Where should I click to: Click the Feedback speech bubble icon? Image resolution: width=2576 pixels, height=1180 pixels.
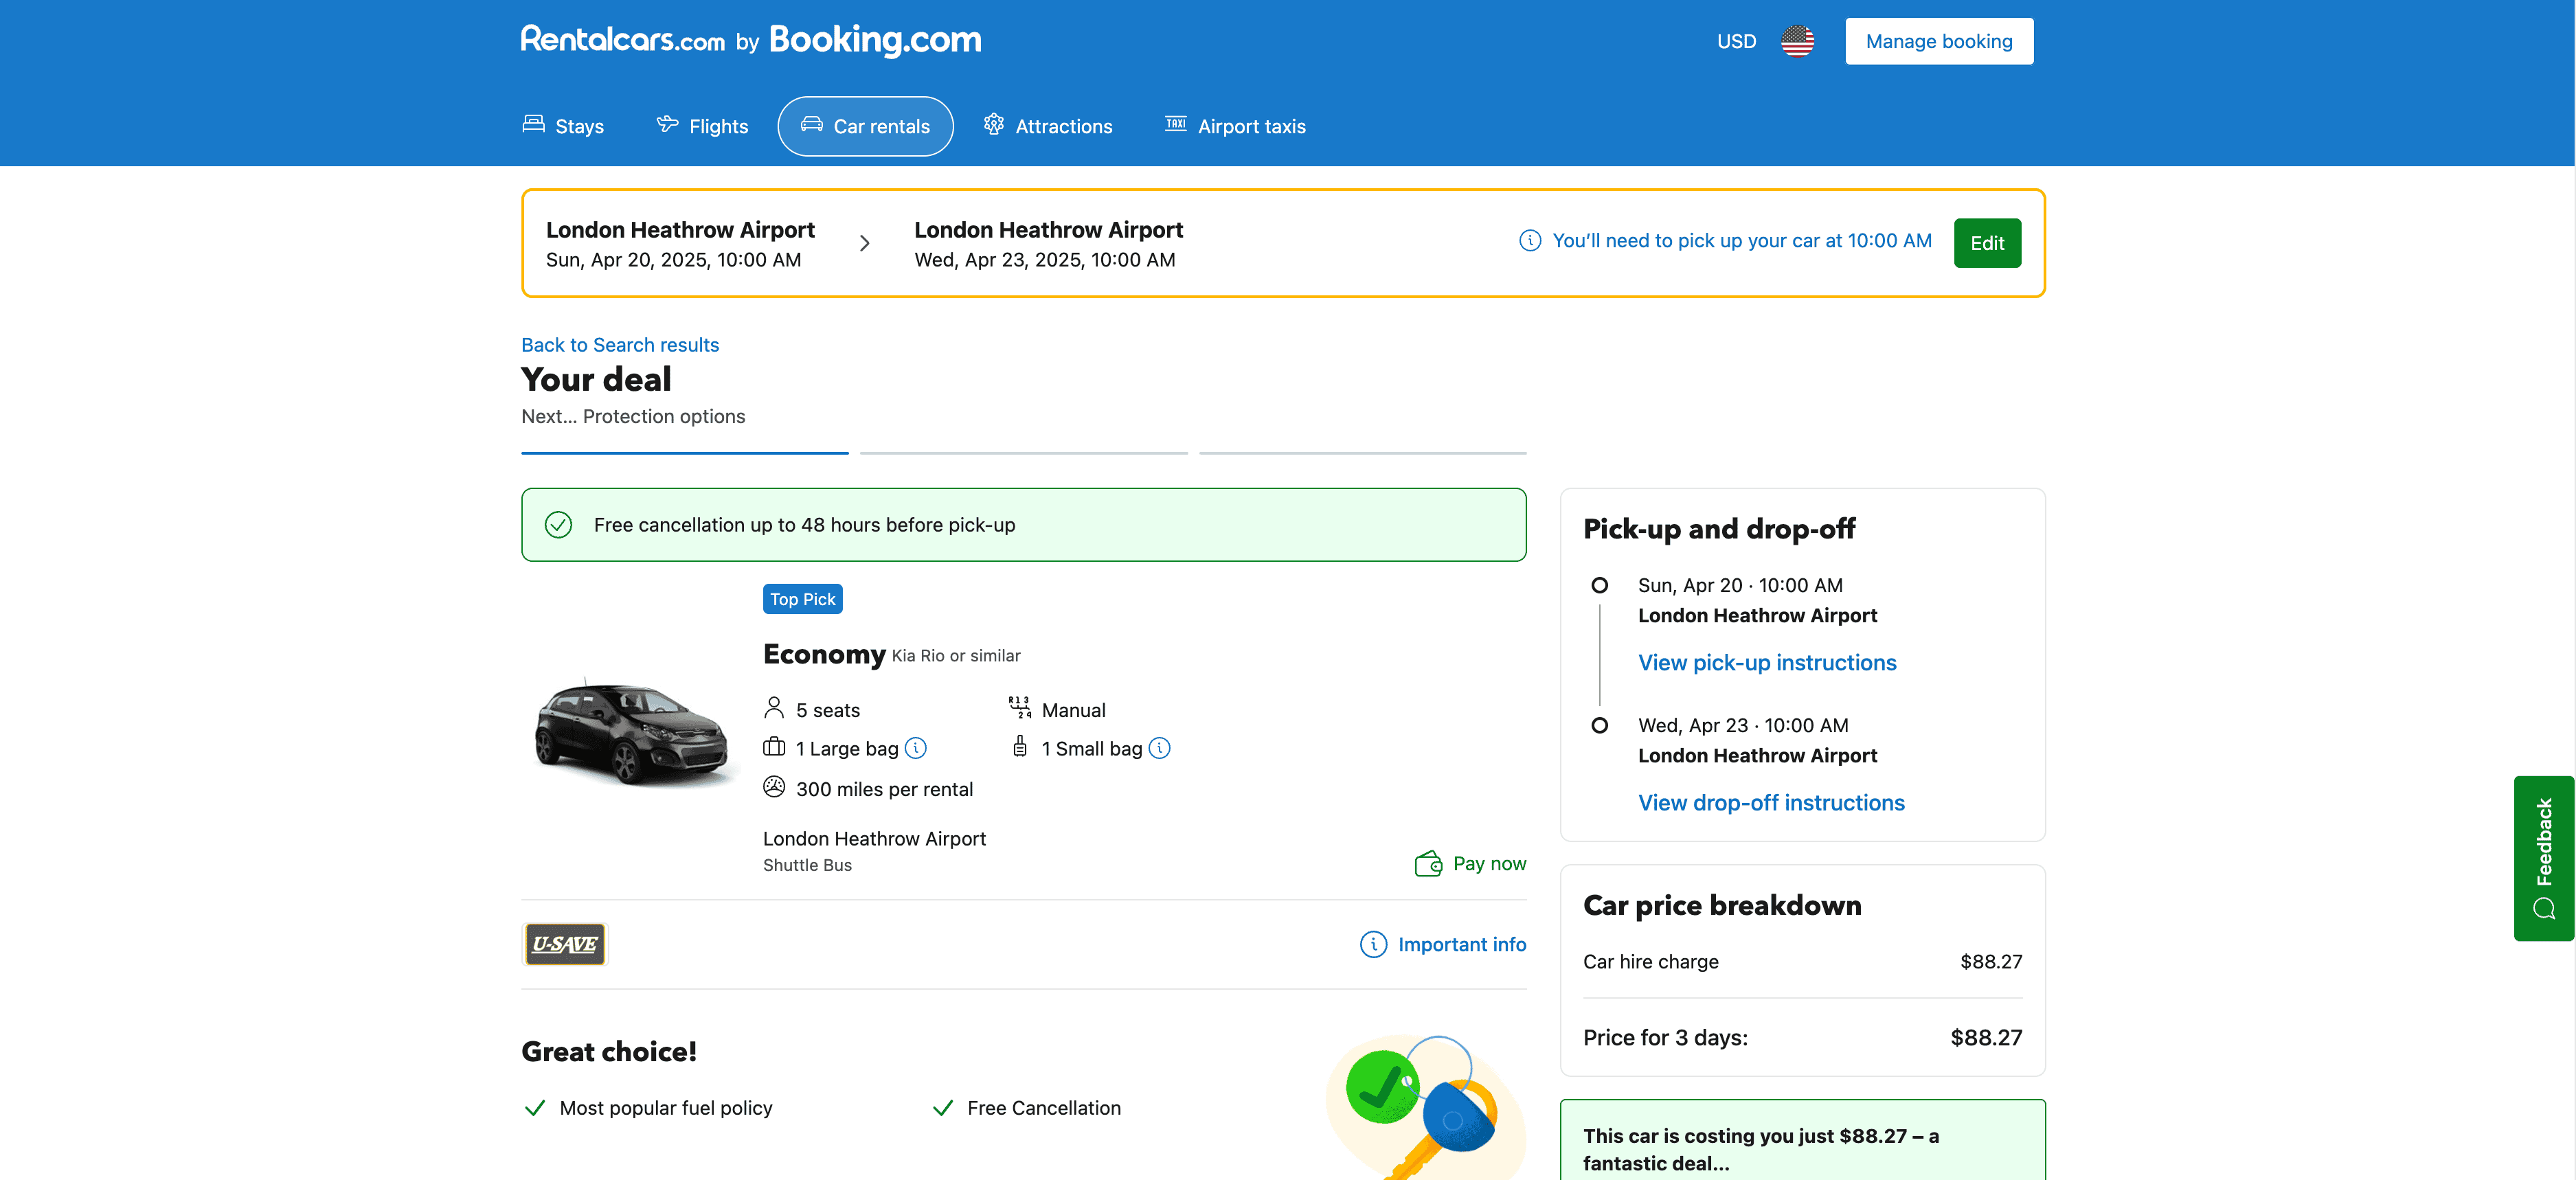(2543, 908)
